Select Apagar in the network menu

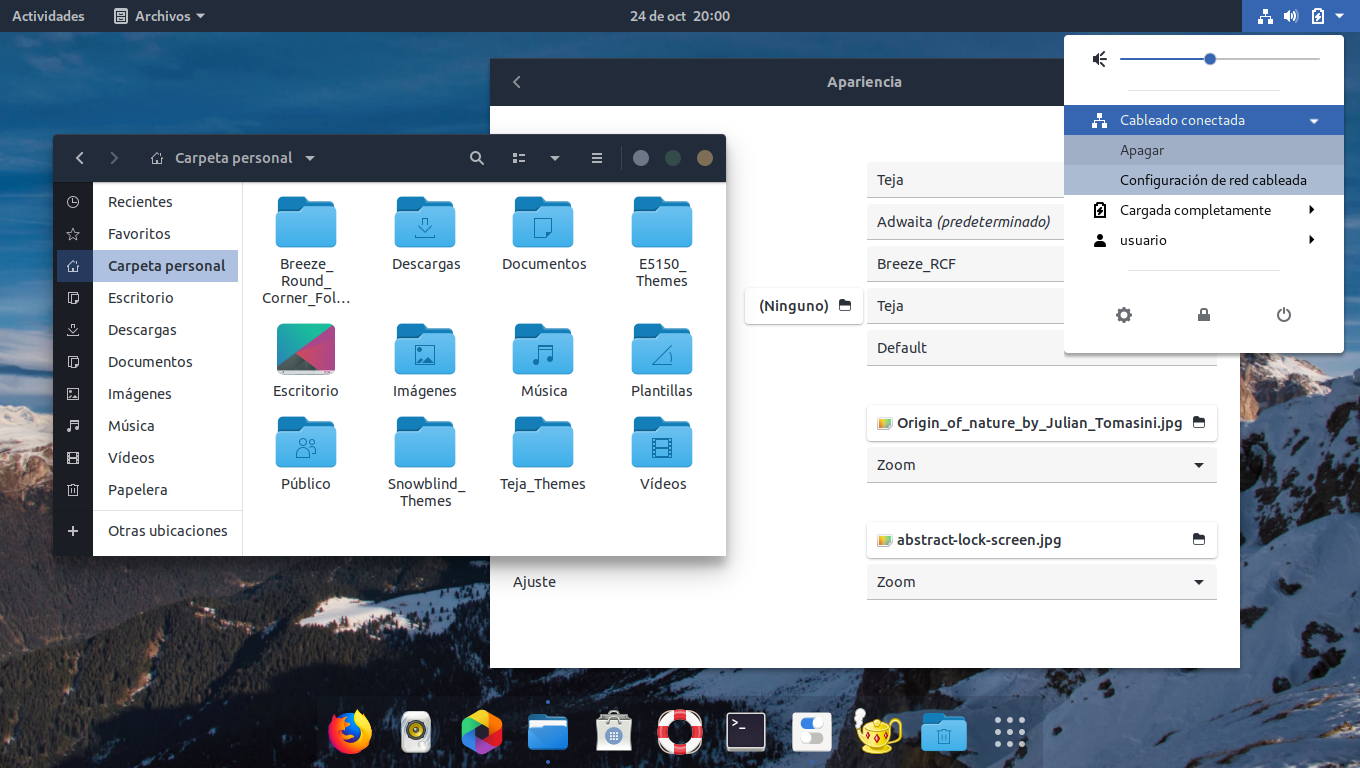point(1204,150)
